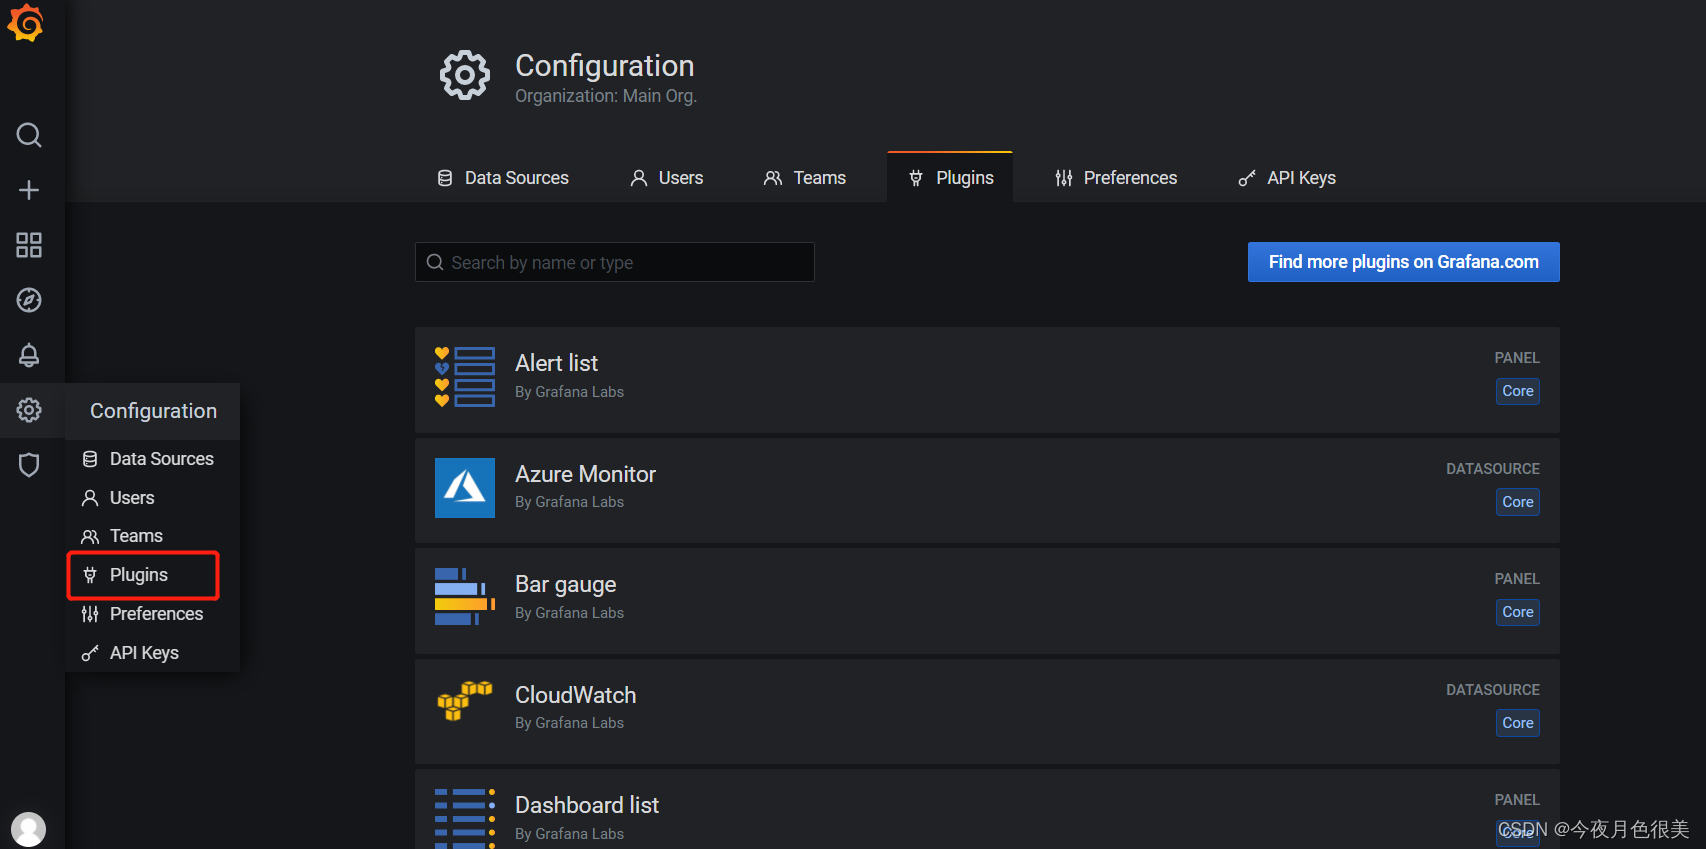Viewport: 1706px width, 849px height.
Task: Open the Dashboard list plugin title
Action: (587, 805)
